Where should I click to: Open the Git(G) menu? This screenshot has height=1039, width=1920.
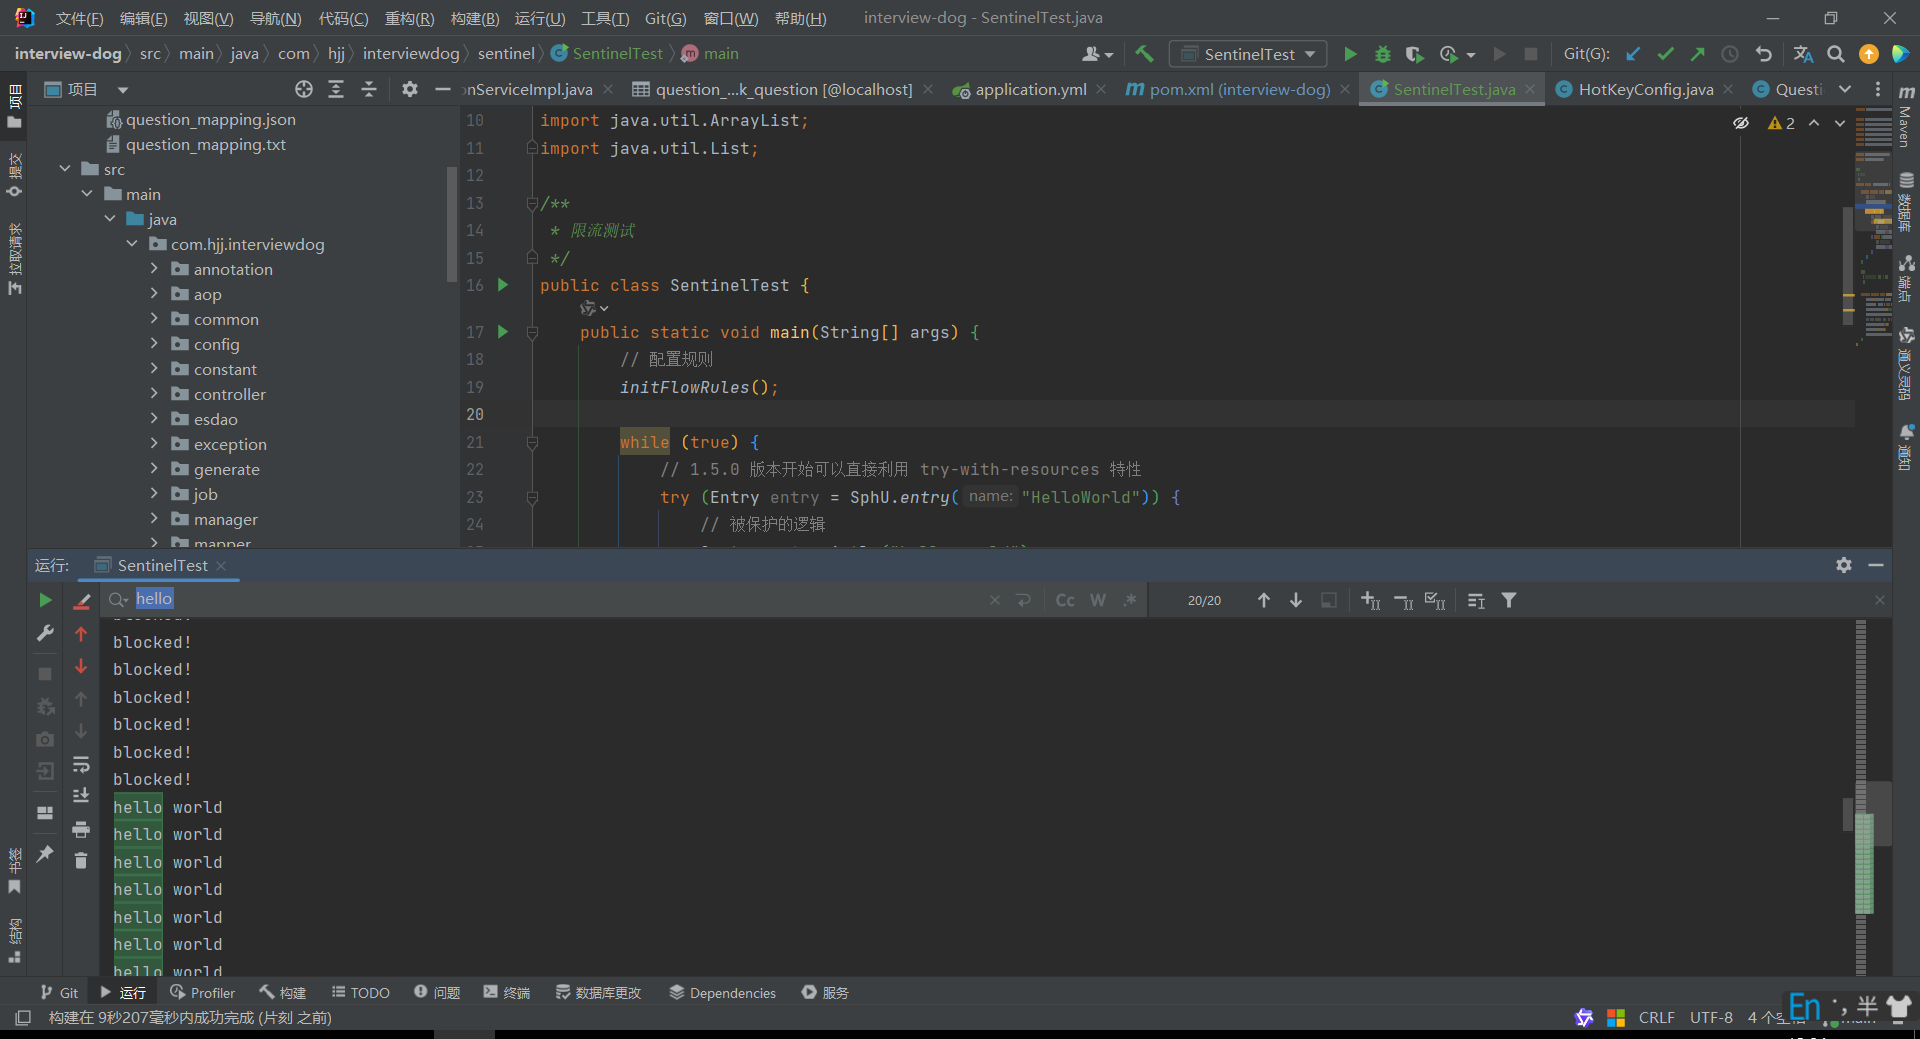point(665,18)
